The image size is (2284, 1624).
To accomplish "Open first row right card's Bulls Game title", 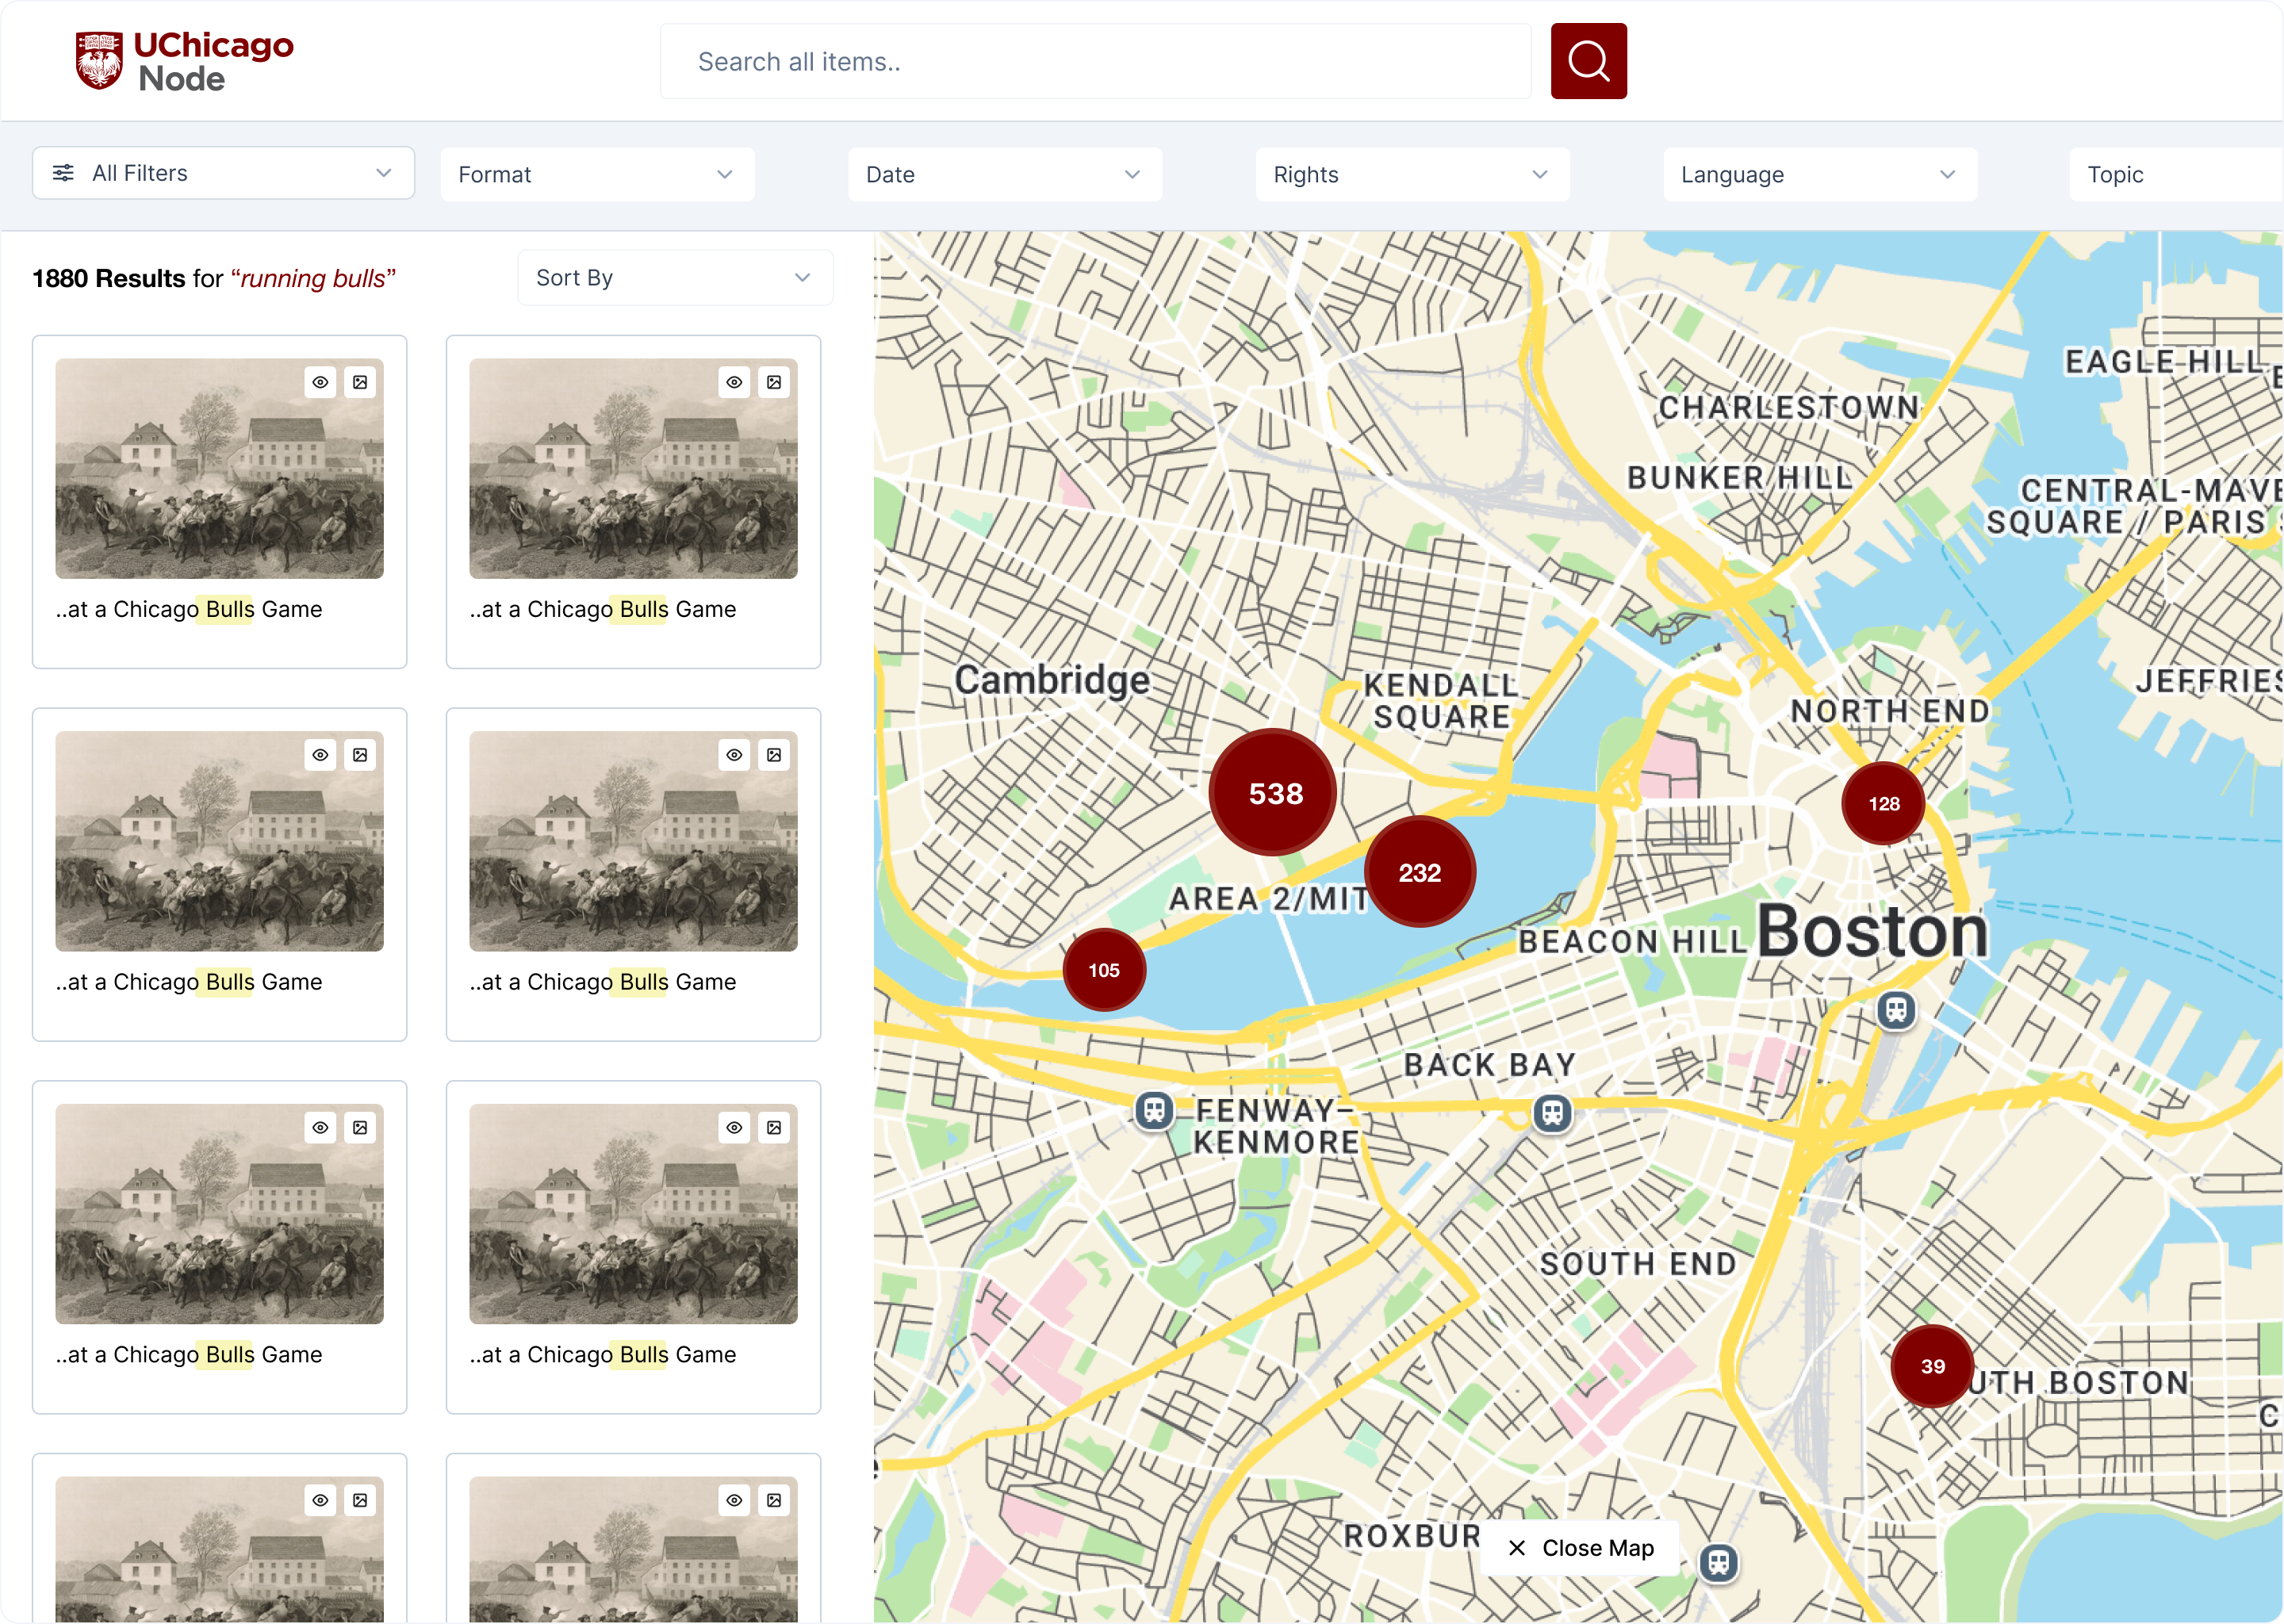I will (x=603, y=609).
